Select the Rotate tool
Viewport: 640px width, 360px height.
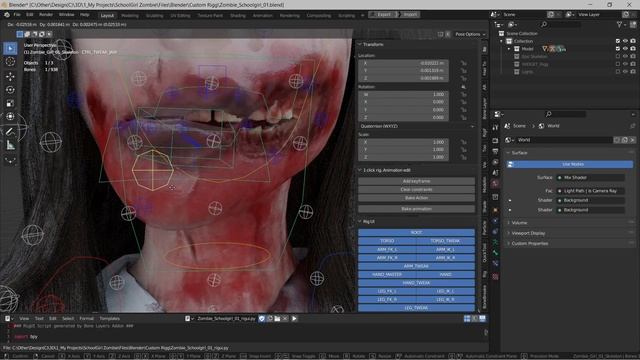(x=10, y=90)
